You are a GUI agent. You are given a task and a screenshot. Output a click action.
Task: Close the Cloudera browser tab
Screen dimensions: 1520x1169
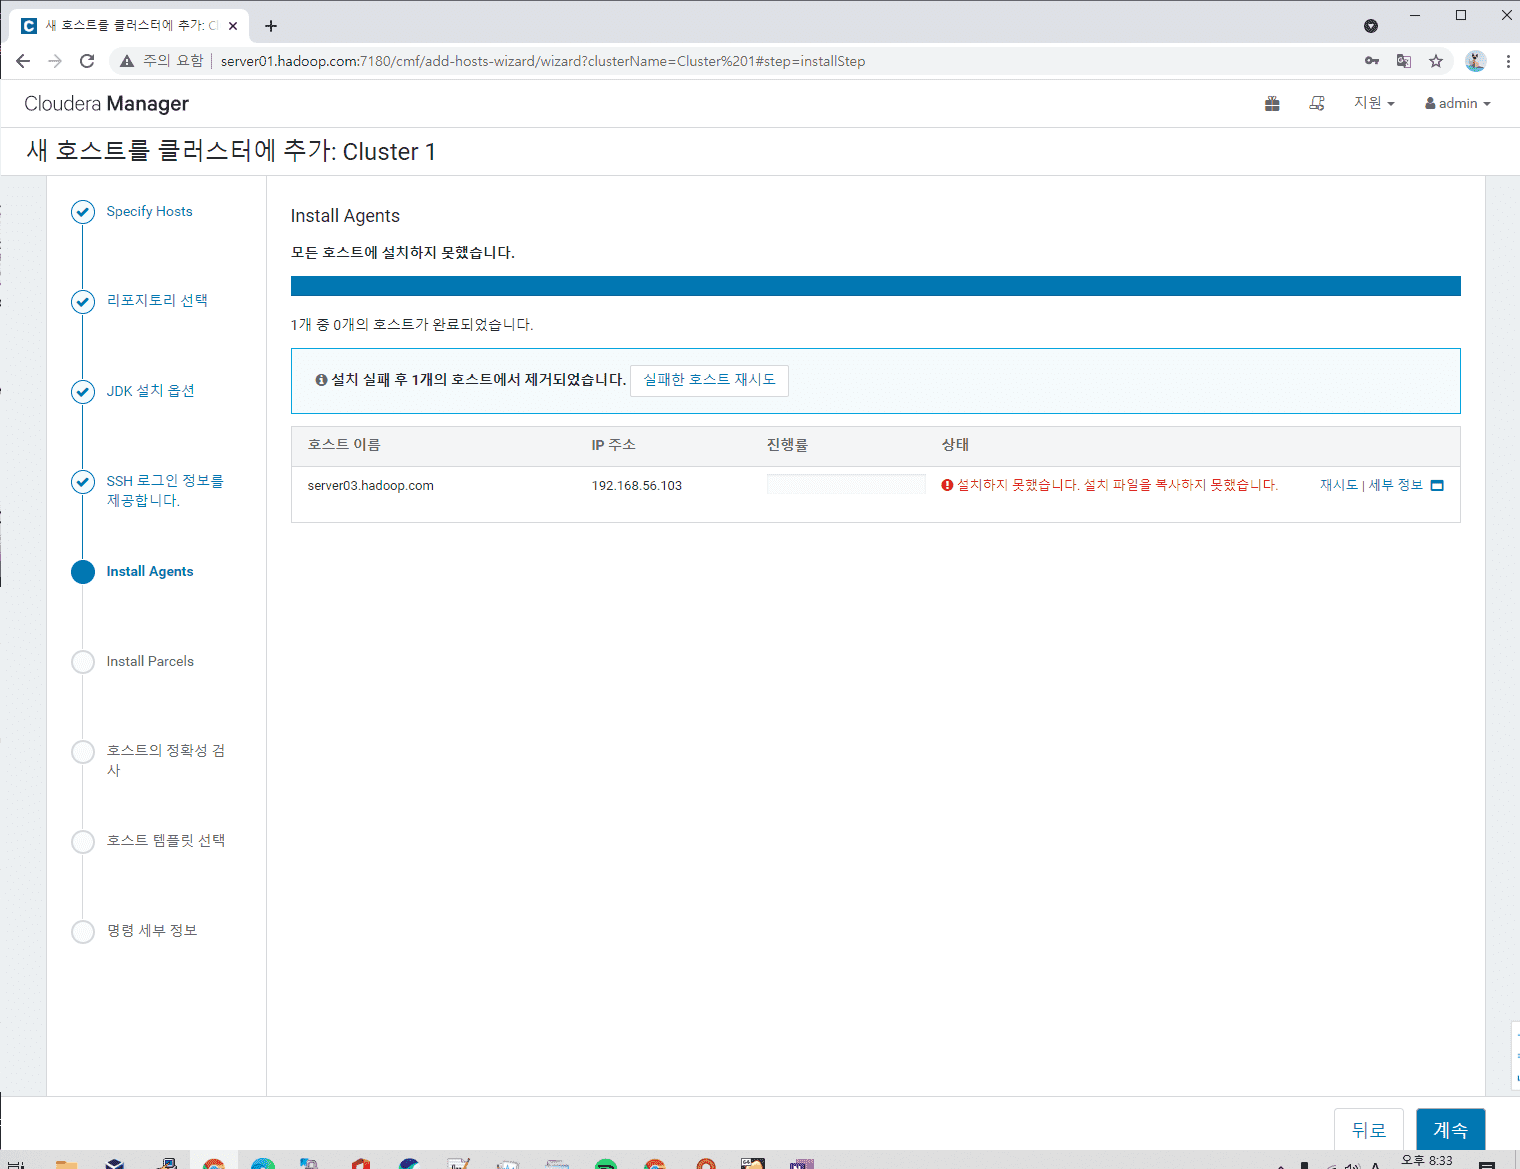233,26
